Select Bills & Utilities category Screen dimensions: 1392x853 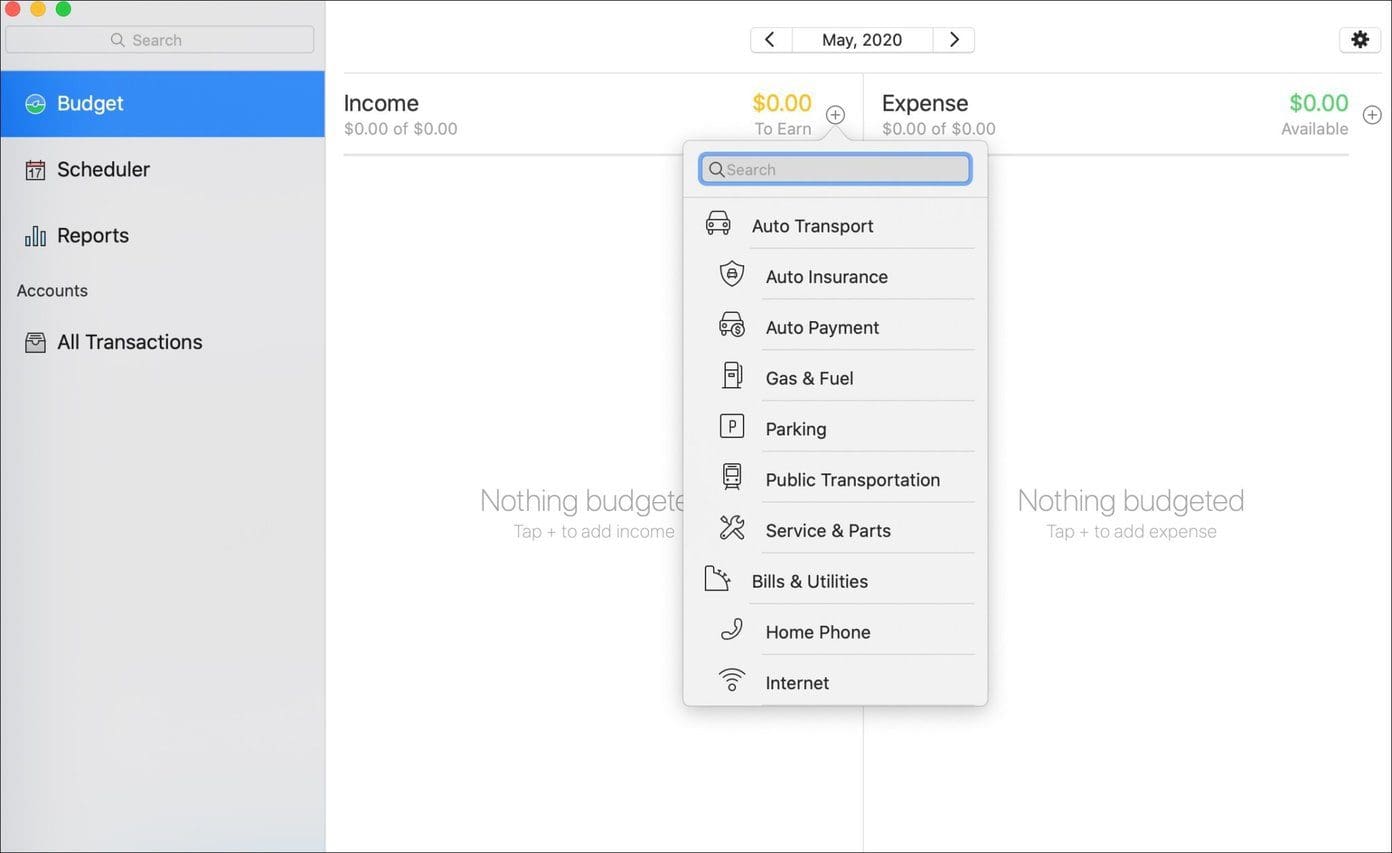(835, 581)
